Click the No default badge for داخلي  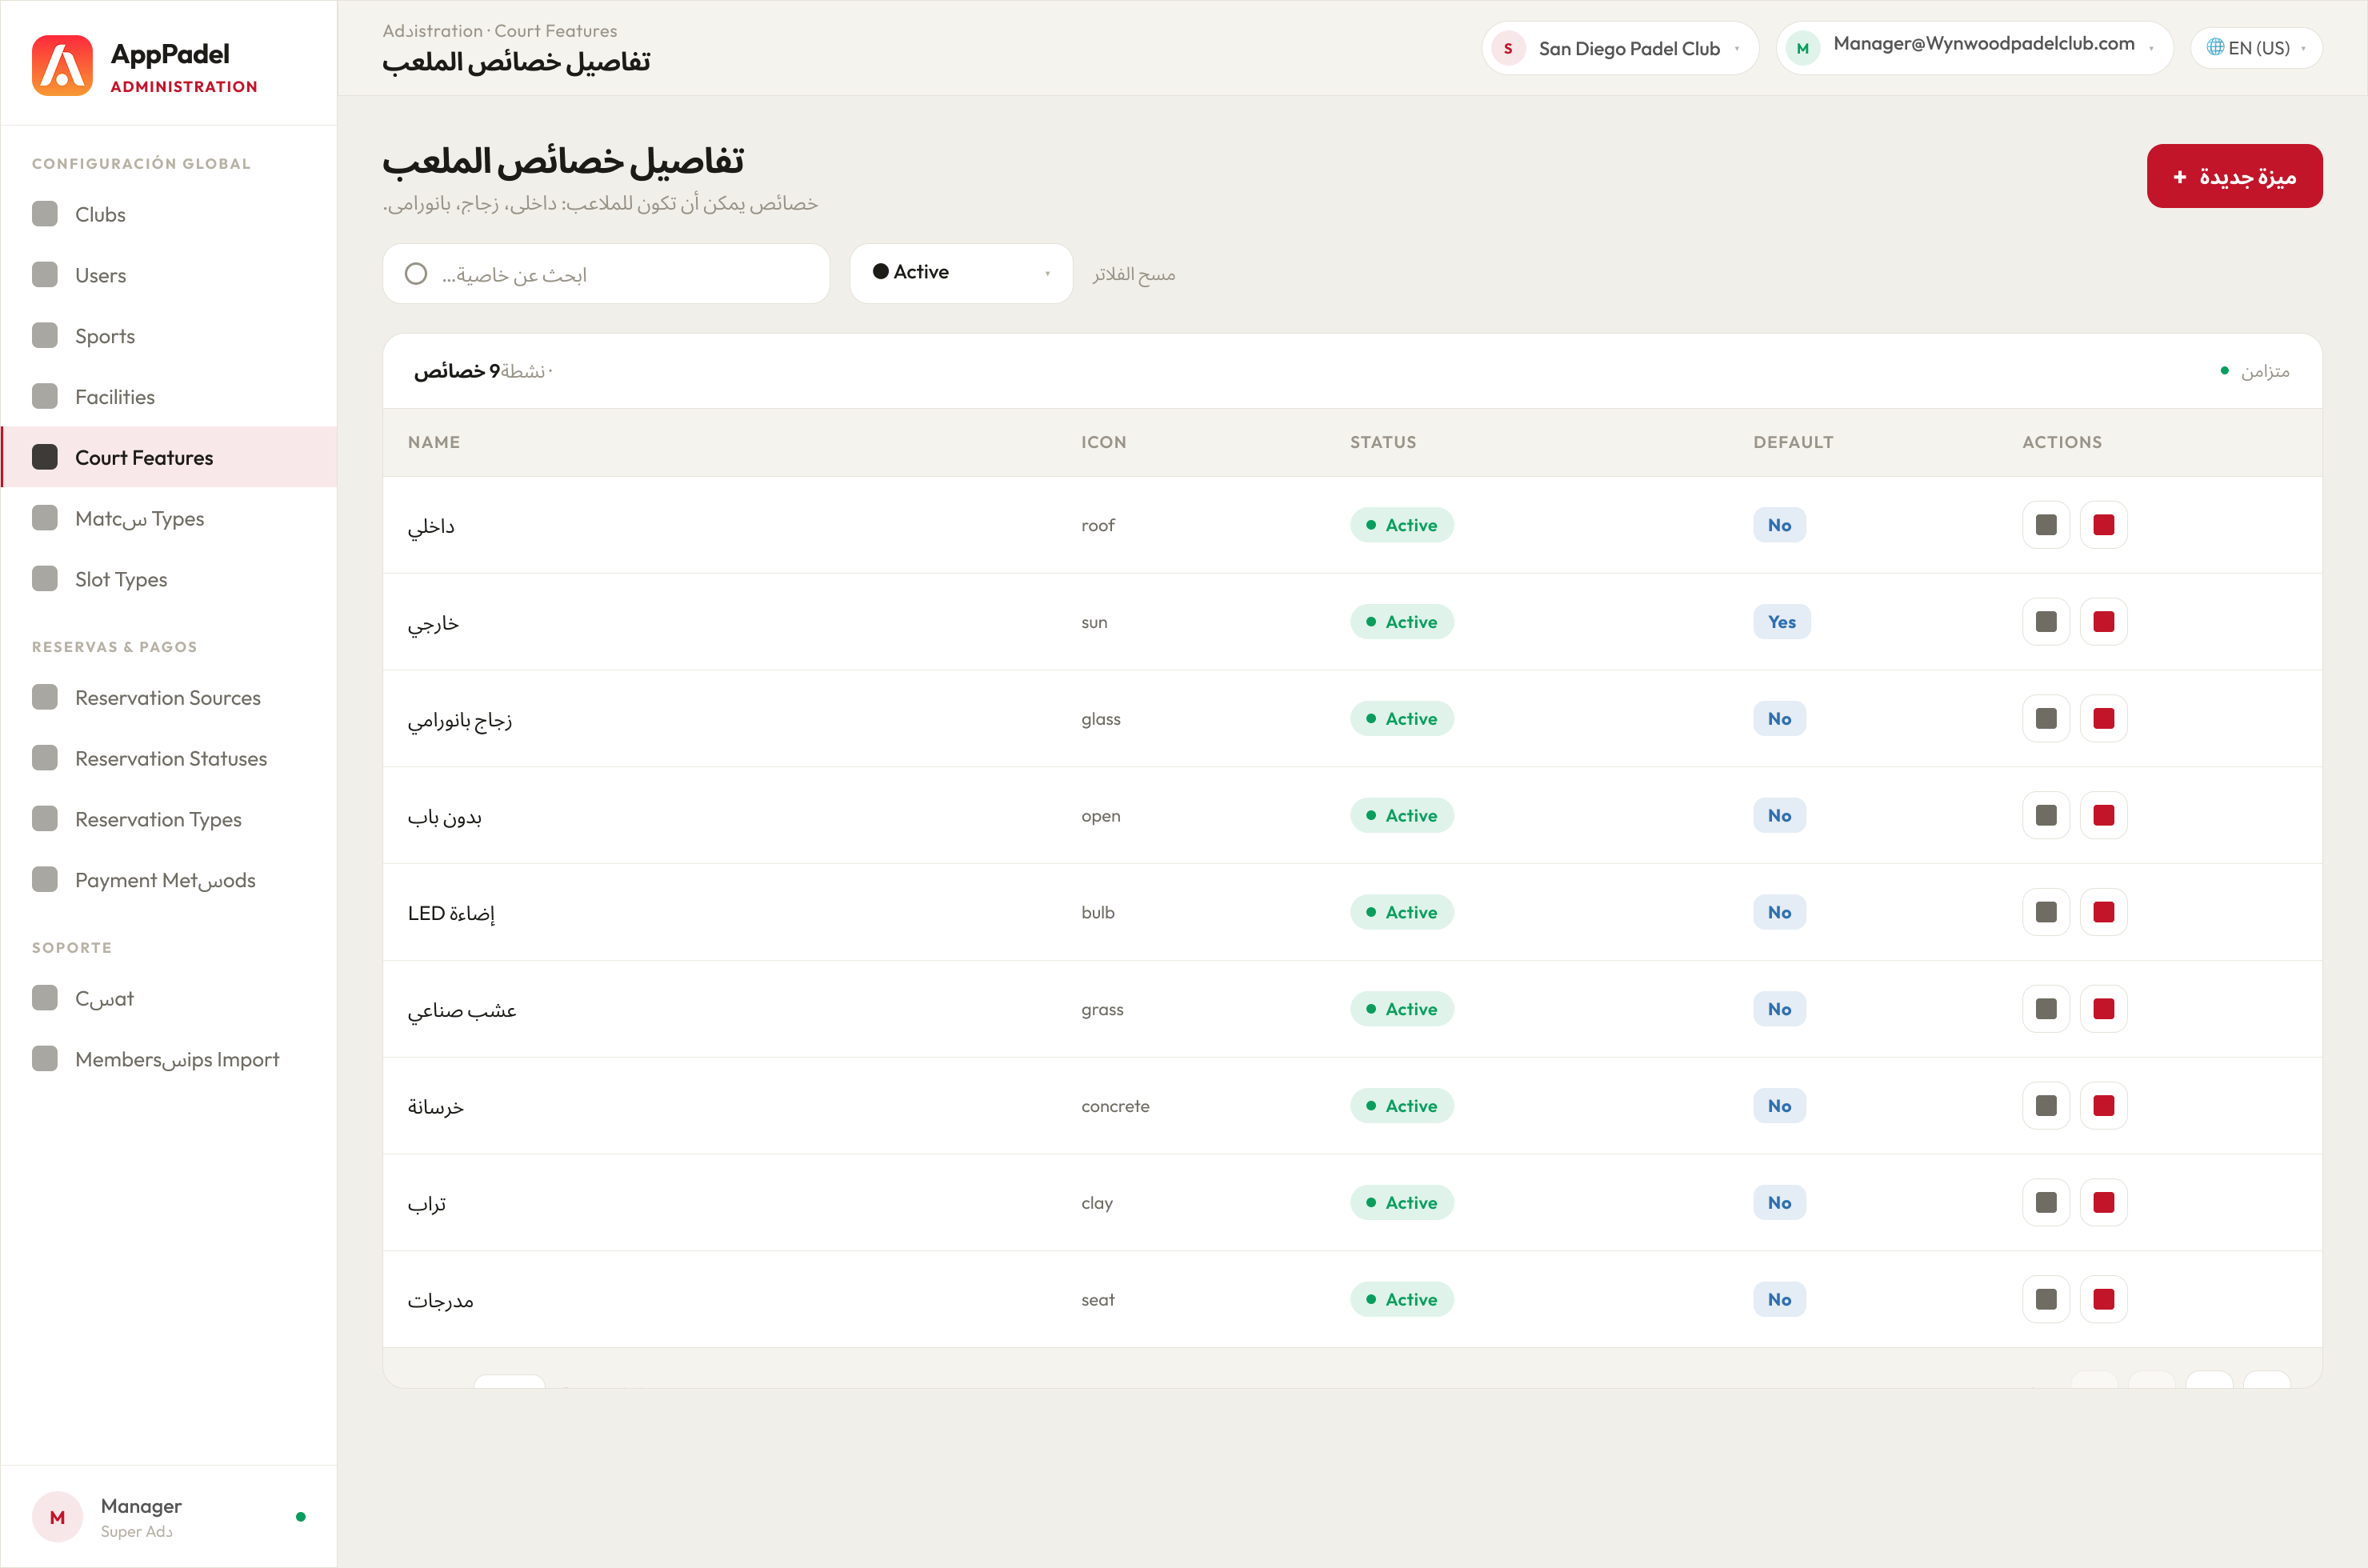click(x=1780, y=525)
